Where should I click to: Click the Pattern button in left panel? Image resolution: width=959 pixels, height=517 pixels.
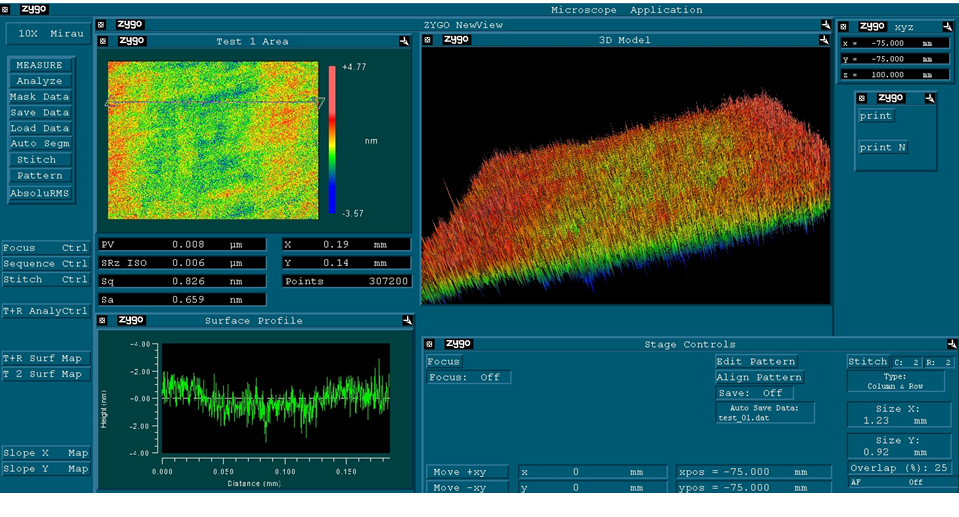coord(41,176)
